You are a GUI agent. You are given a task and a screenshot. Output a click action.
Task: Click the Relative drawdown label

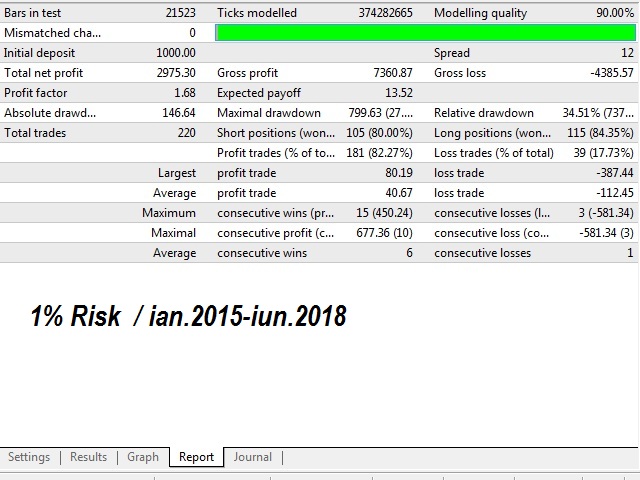[484, 113]
